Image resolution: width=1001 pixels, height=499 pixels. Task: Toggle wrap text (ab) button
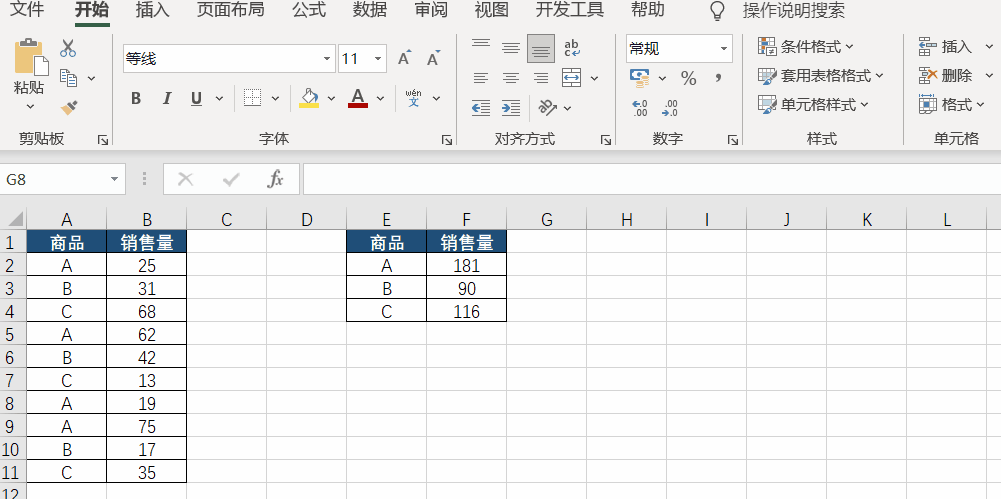[571, 48]
